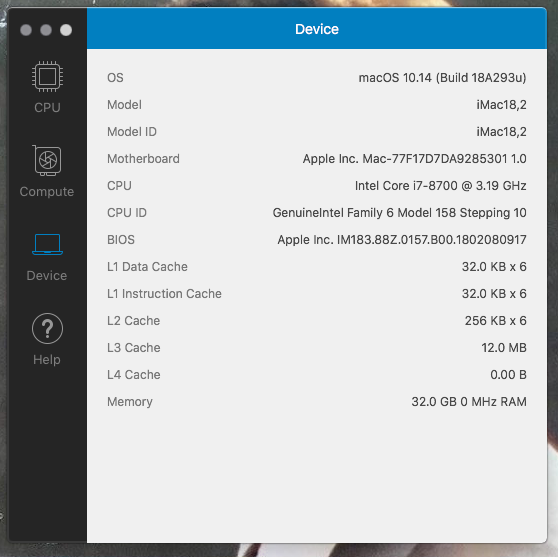The image size is (558, 557).
Task: Click the Motherboard row label
Action: (143, 159)
